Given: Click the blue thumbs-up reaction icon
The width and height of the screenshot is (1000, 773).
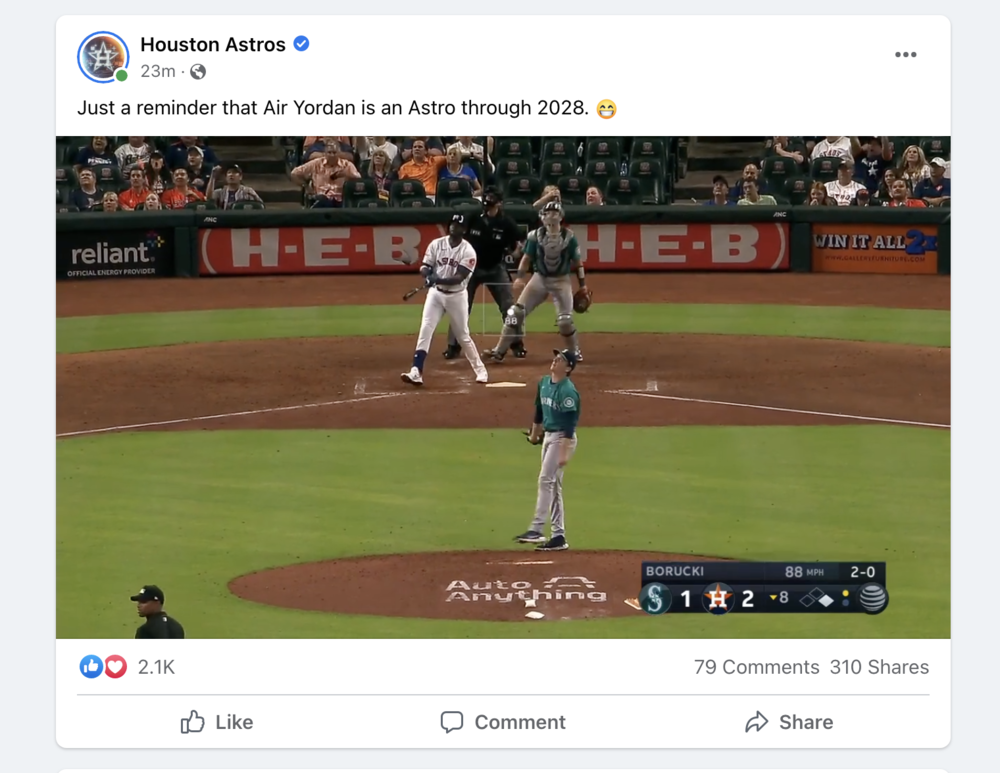Looking at the screenshot, I should coord(91,666).
